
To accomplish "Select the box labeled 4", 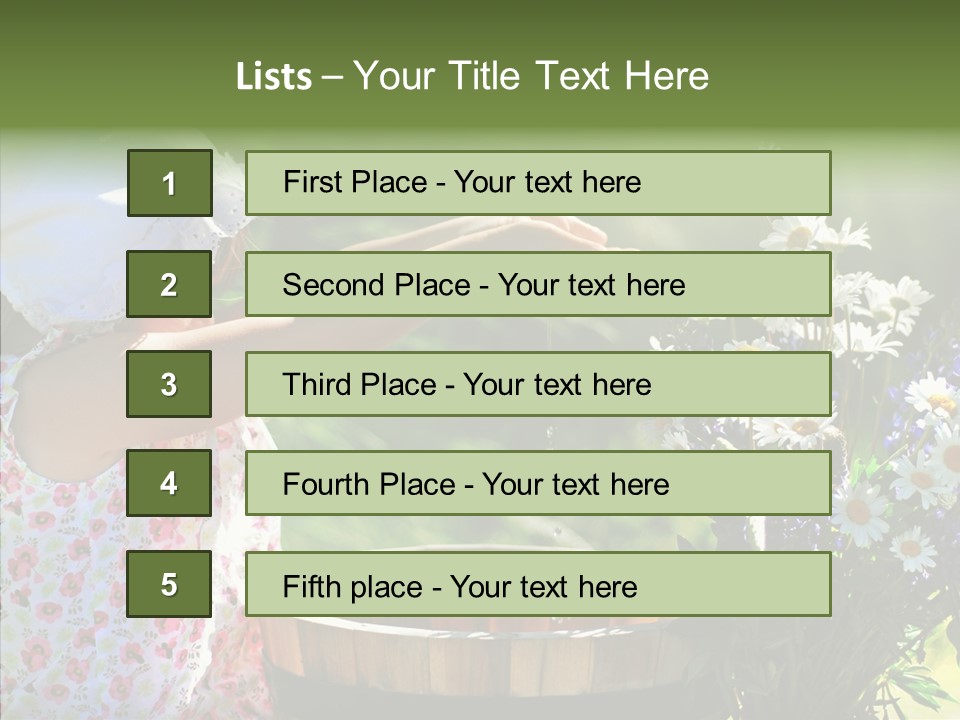I will (169, 483).
